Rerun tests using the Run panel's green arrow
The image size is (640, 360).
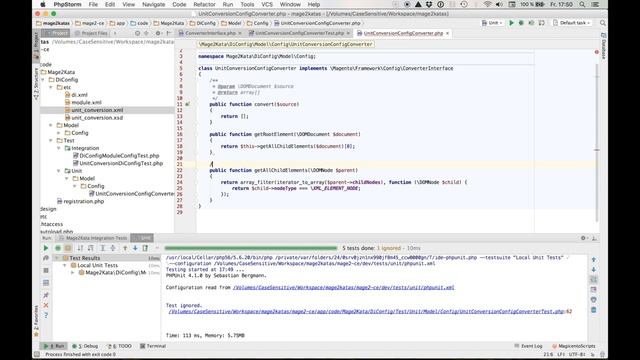click(46, 248)
